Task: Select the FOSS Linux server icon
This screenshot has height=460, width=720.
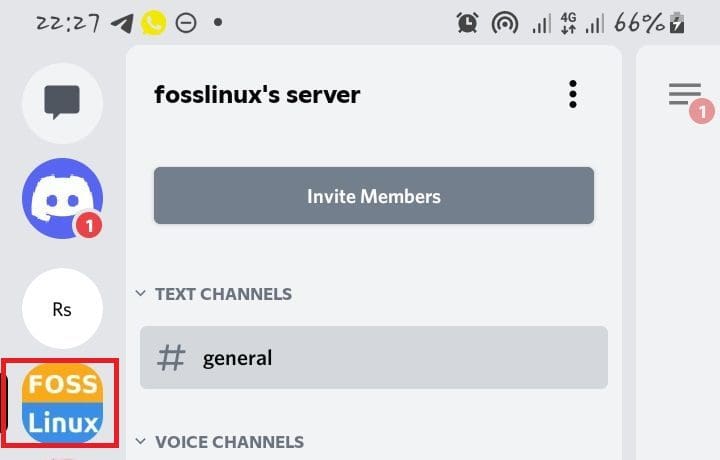Action: tap(63, 404)
